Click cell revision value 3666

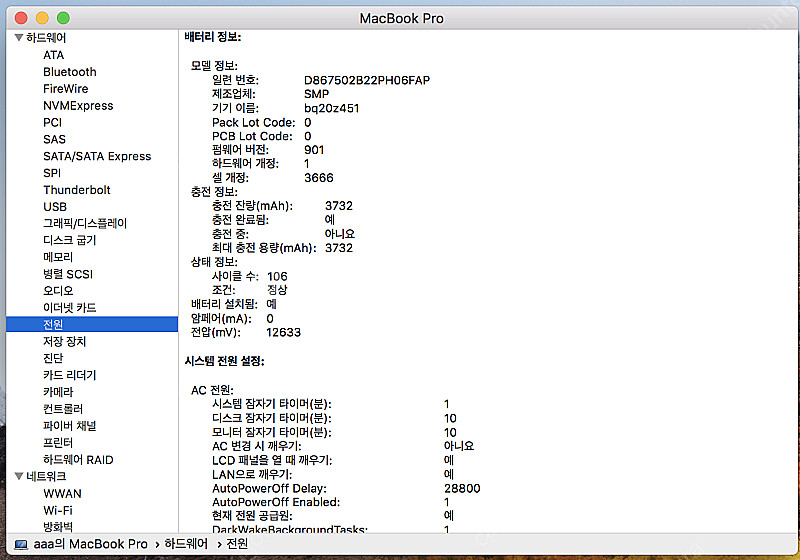318,178
